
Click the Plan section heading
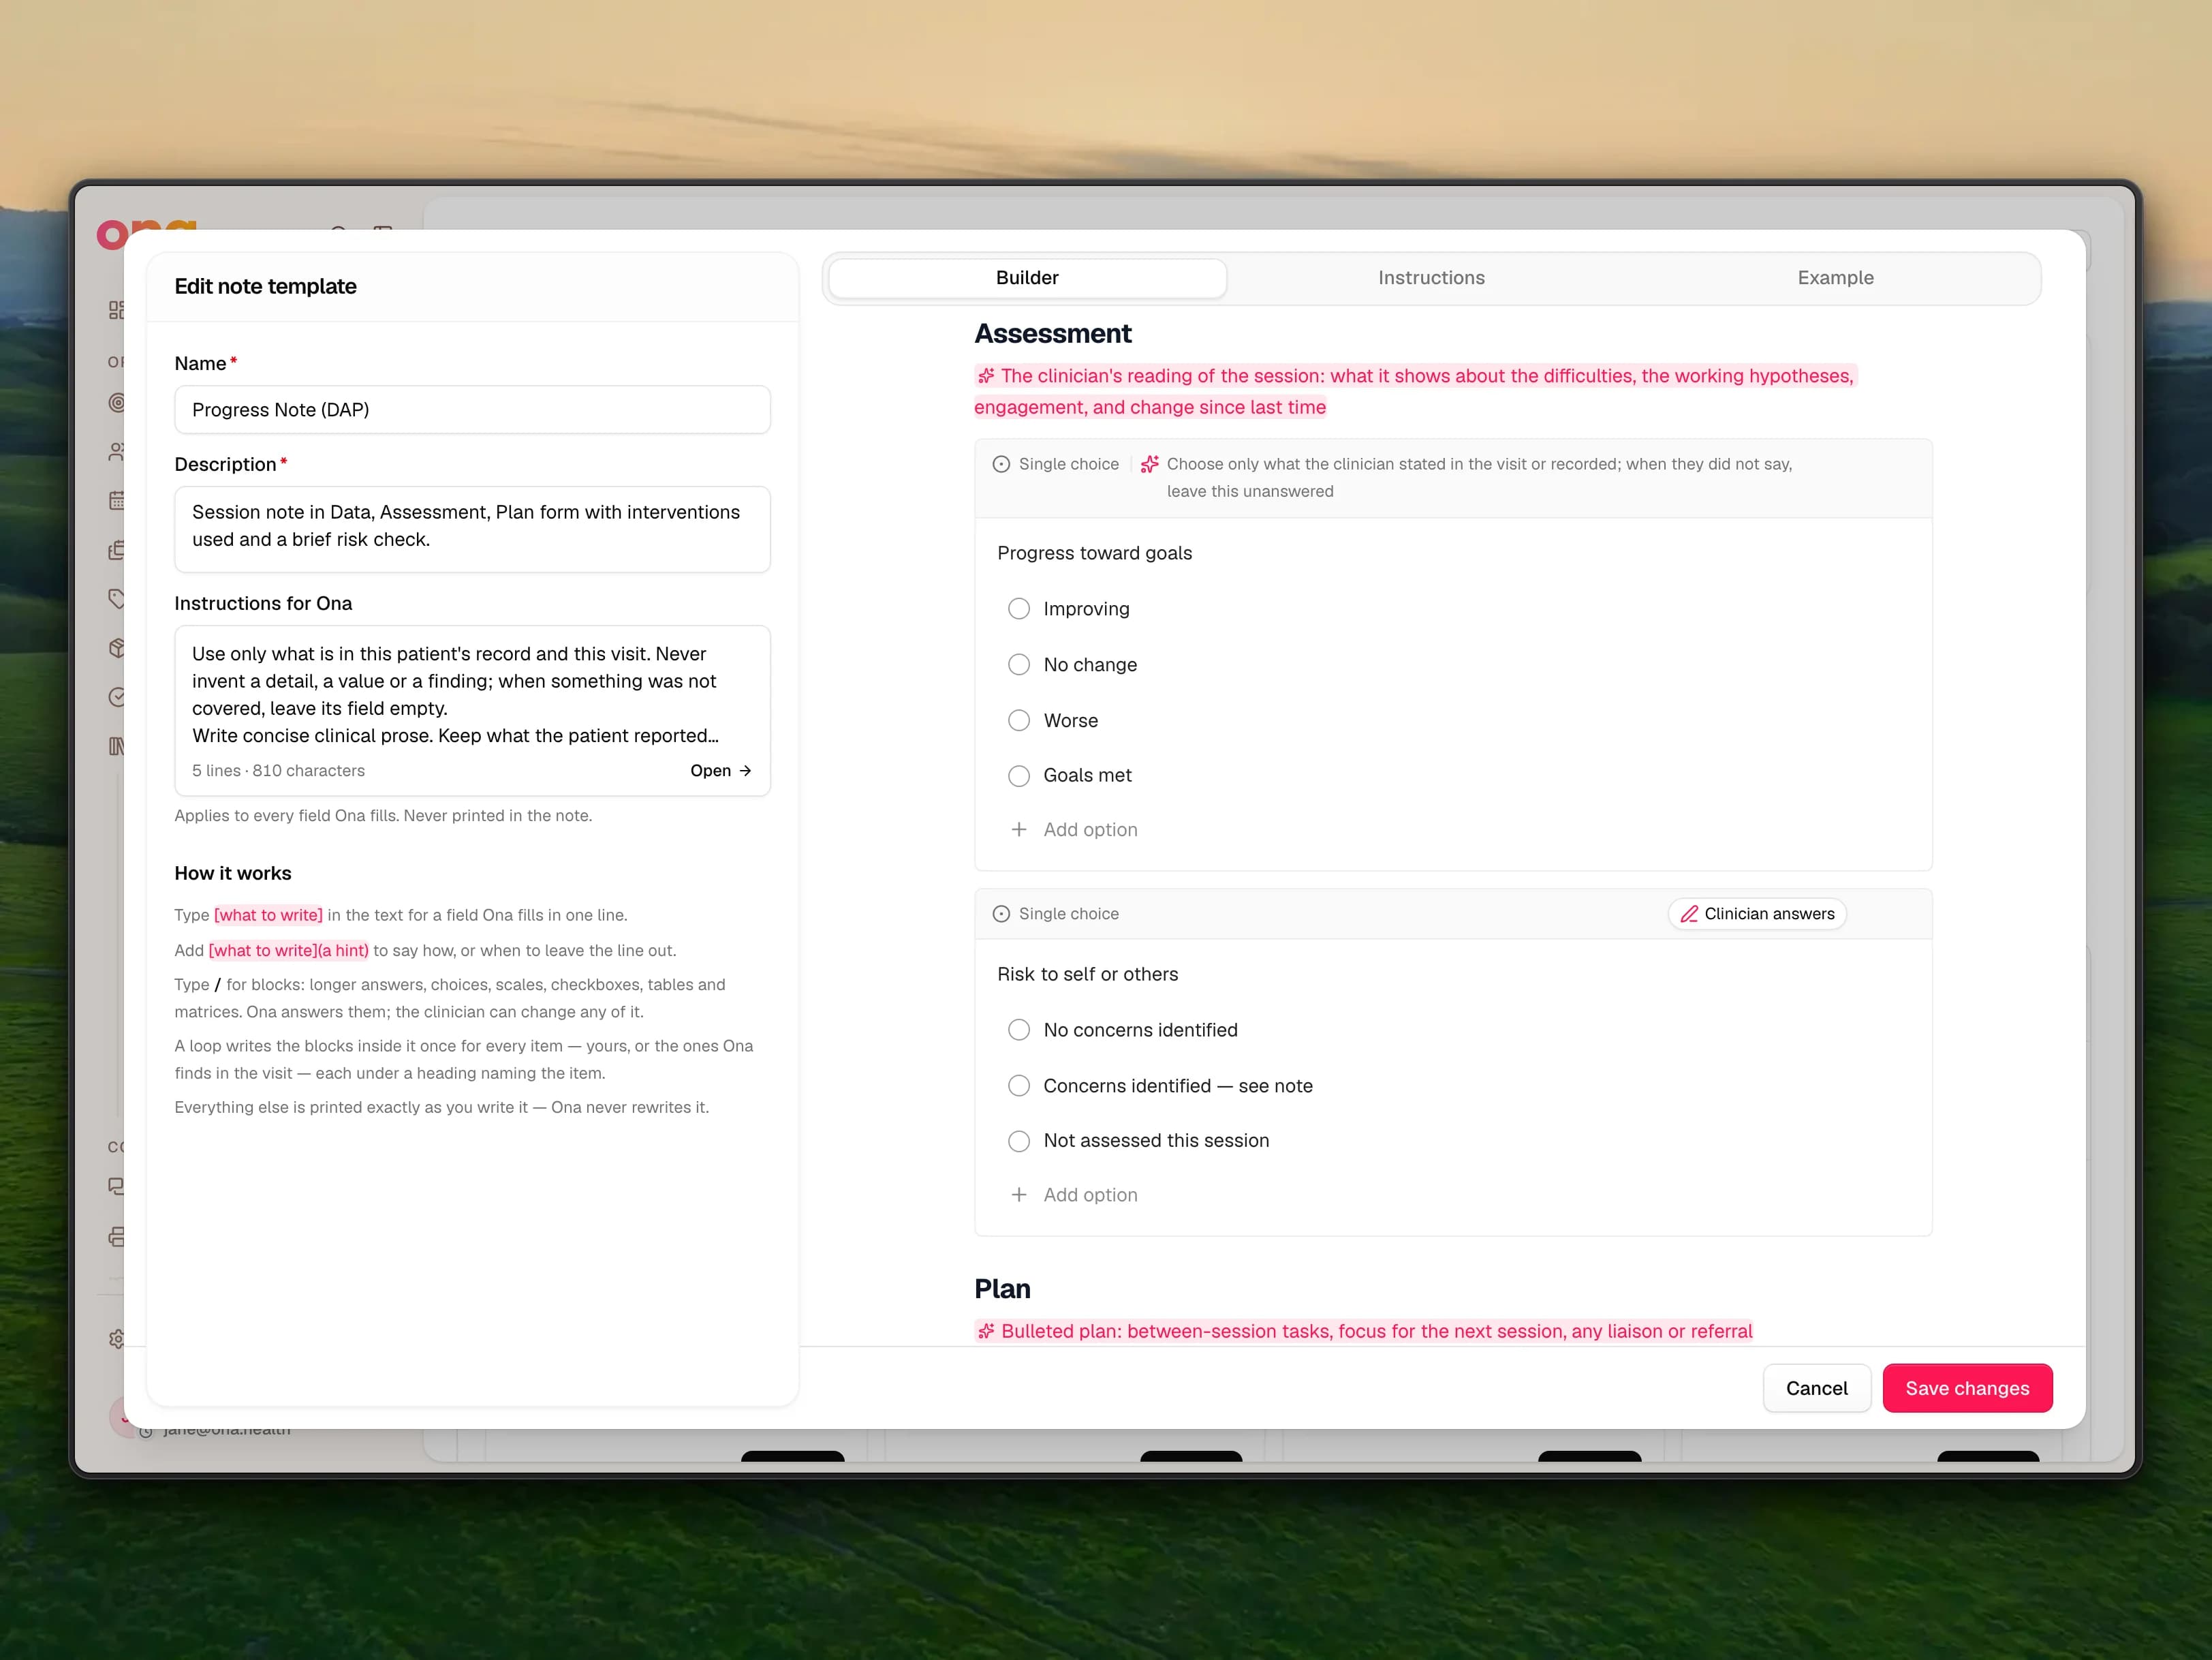click(1002, 1288)
